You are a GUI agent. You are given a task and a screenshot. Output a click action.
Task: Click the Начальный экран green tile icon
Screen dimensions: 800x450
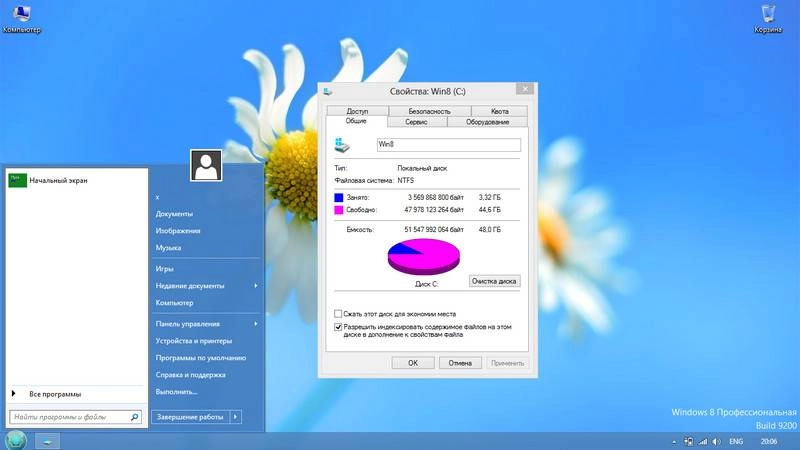click(x=17, y=180)
